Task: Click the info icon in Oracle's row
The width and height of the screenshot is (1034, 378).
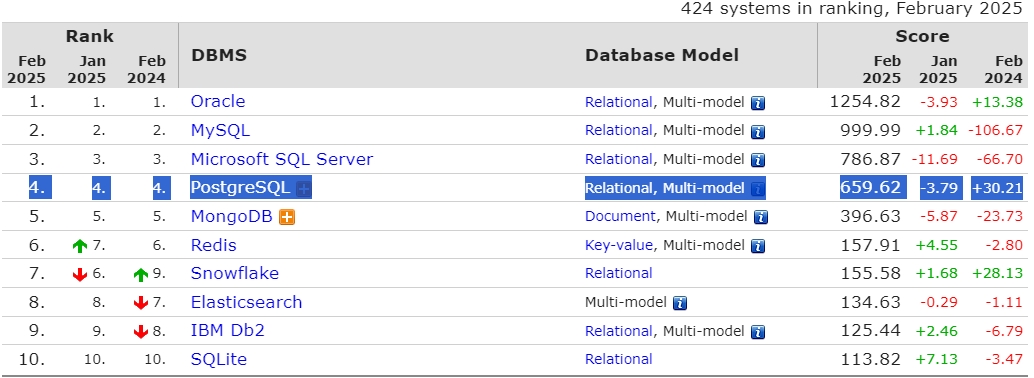Action: (758, 103)
